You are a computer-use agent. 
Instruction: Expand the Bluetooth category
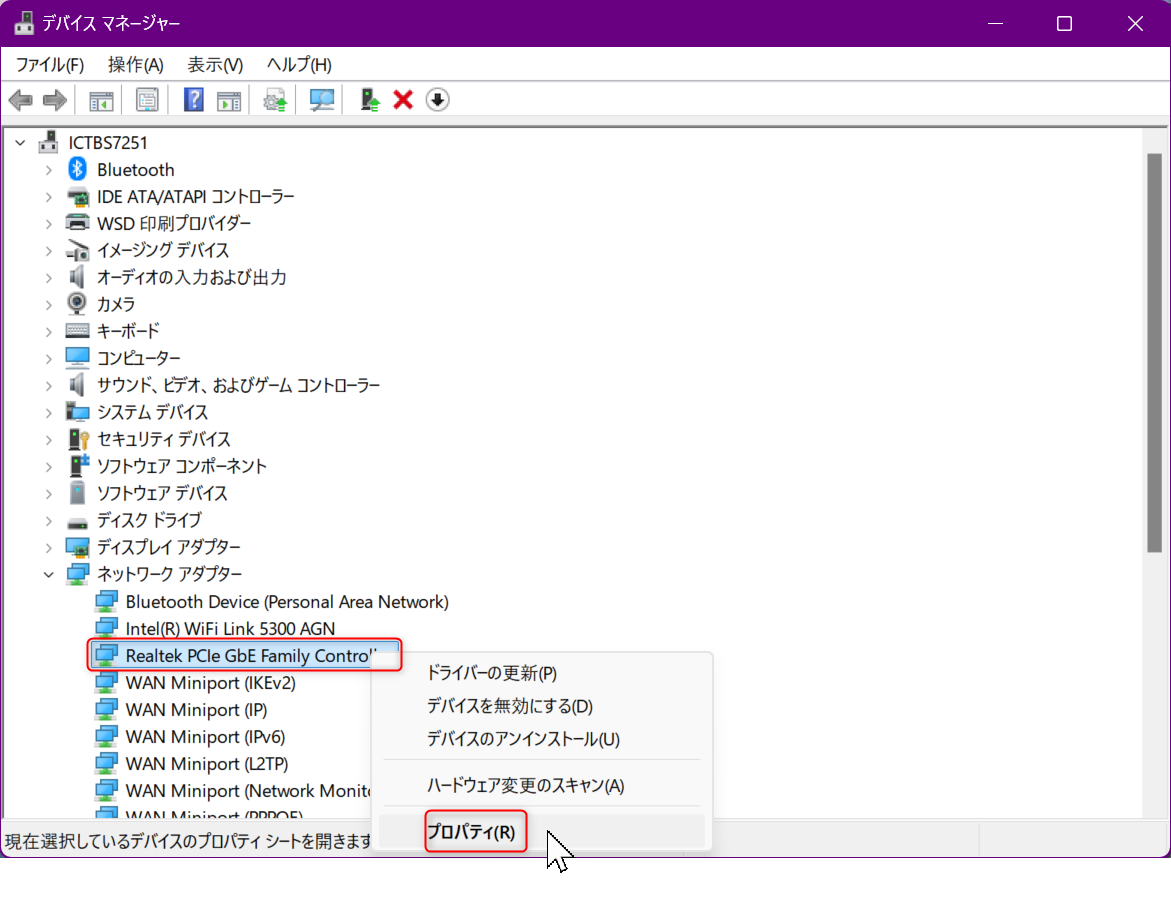[x=49, y=170]
